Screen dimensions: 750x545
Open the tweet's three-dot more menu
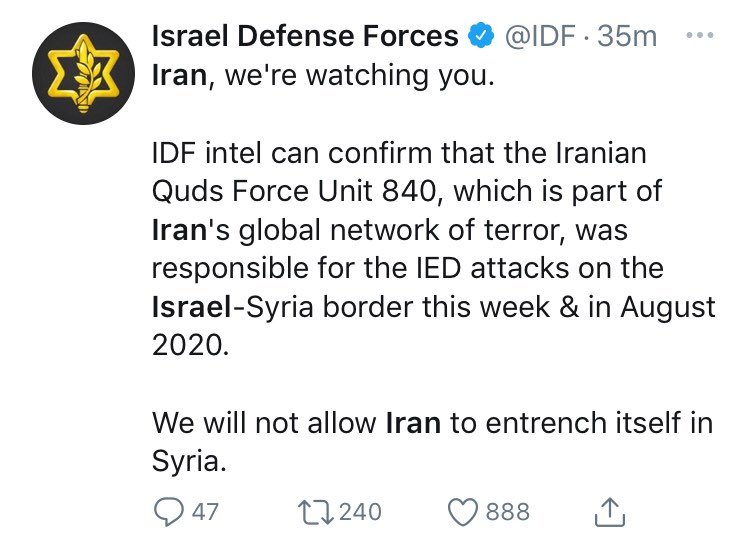(699, 35)
